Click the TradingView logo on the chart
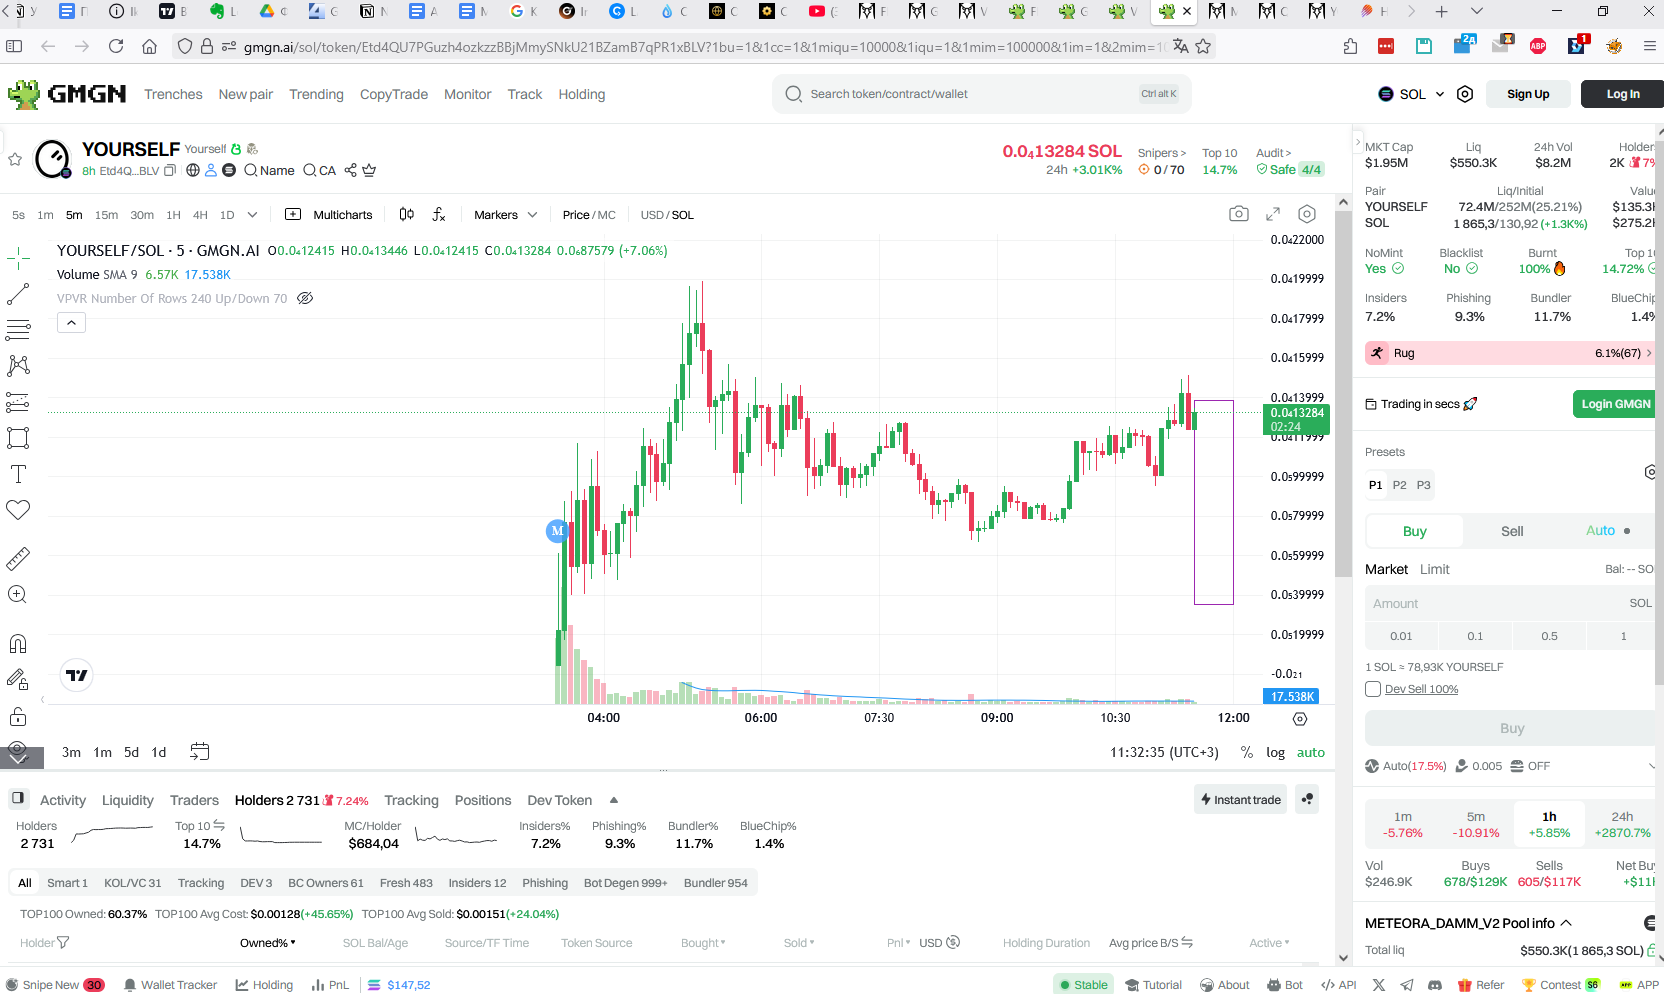This screenshot has height=994, width=1664. (x=77, y=675)
